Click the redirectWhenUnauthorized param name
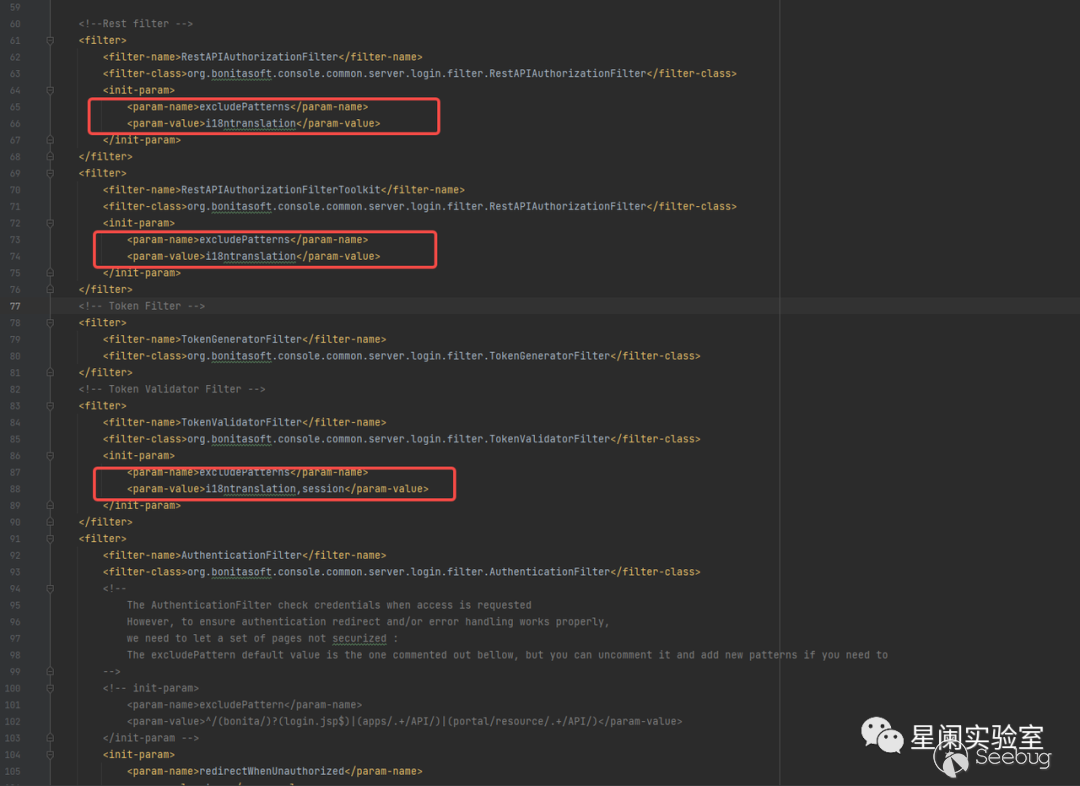The height and width of the screenshot is (786, 1080). click(x=270, y=771)
